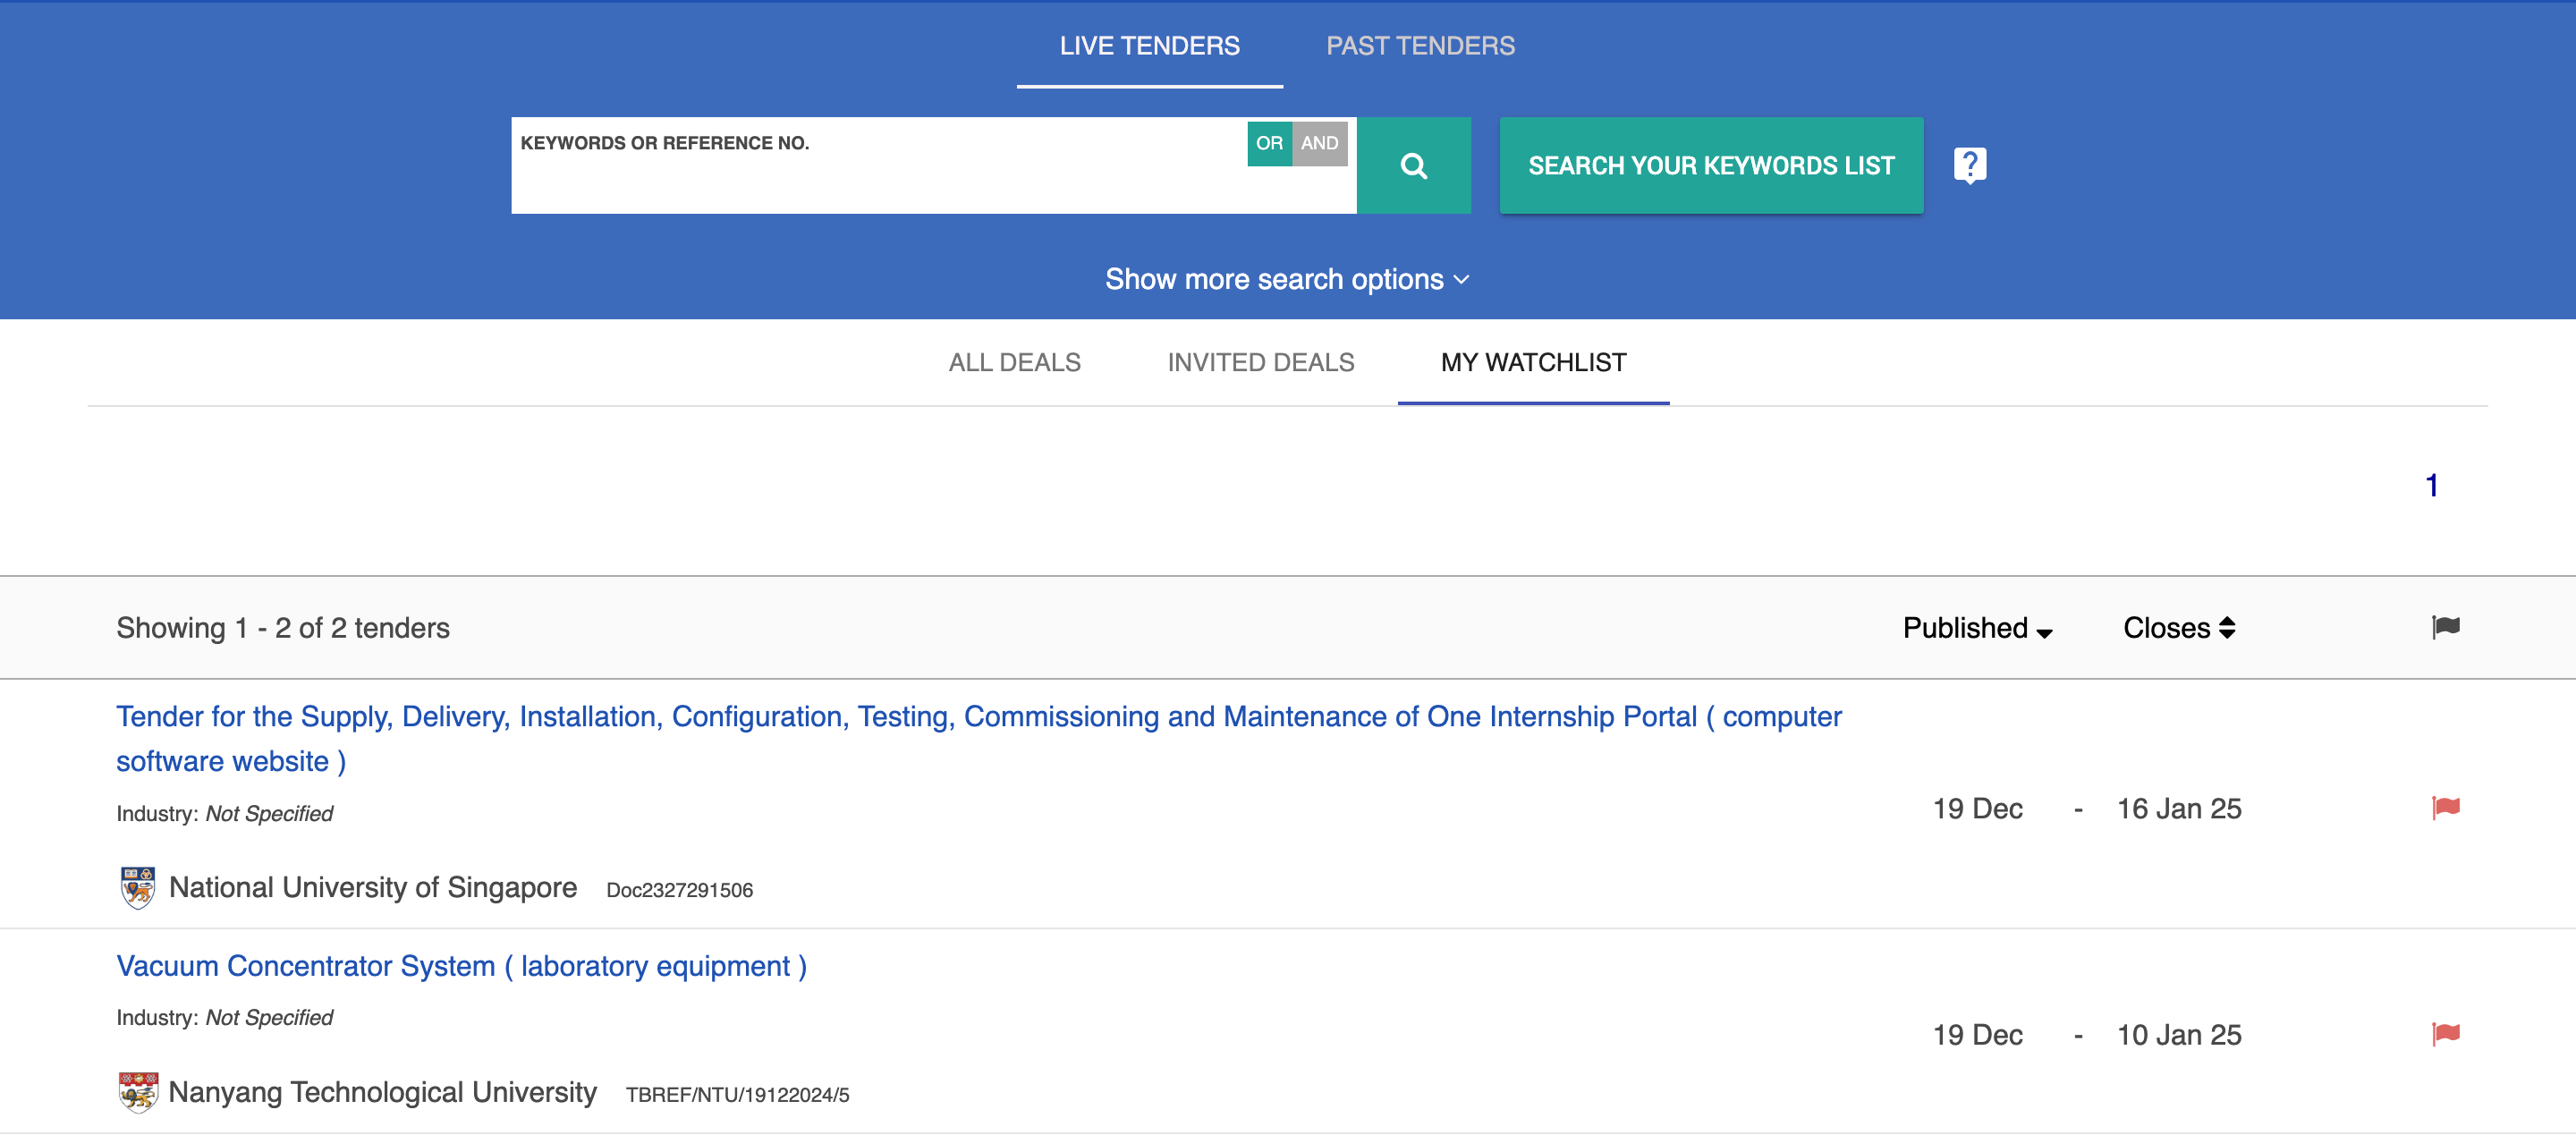Viewport: 2576px width, 1135px height.
Task: Click SEARCH YOUR KEYWORDS LIST button
Action: (1710, 165)
